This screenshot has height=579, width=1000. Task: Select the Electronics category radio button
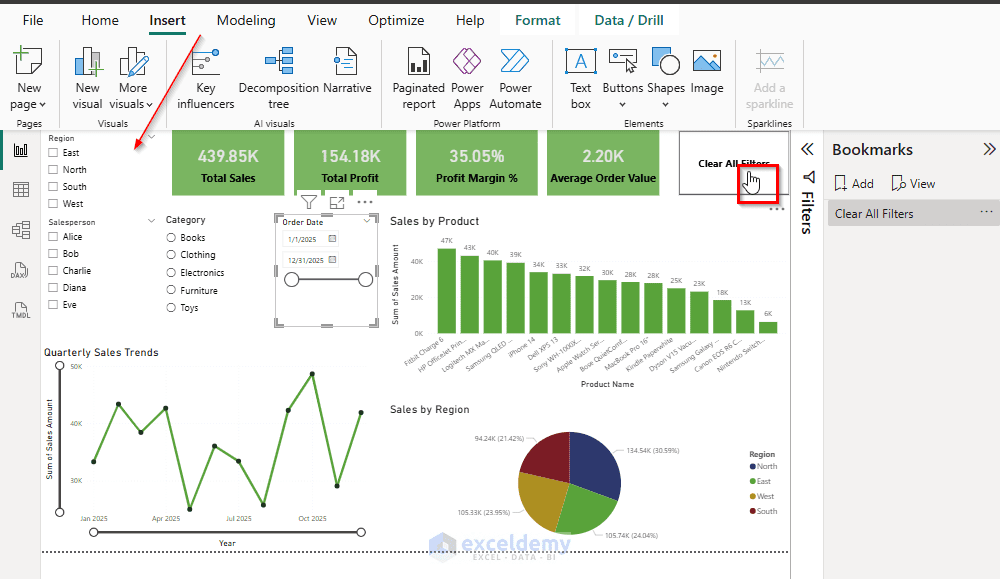pyautogui.click(x=171, y=273)
